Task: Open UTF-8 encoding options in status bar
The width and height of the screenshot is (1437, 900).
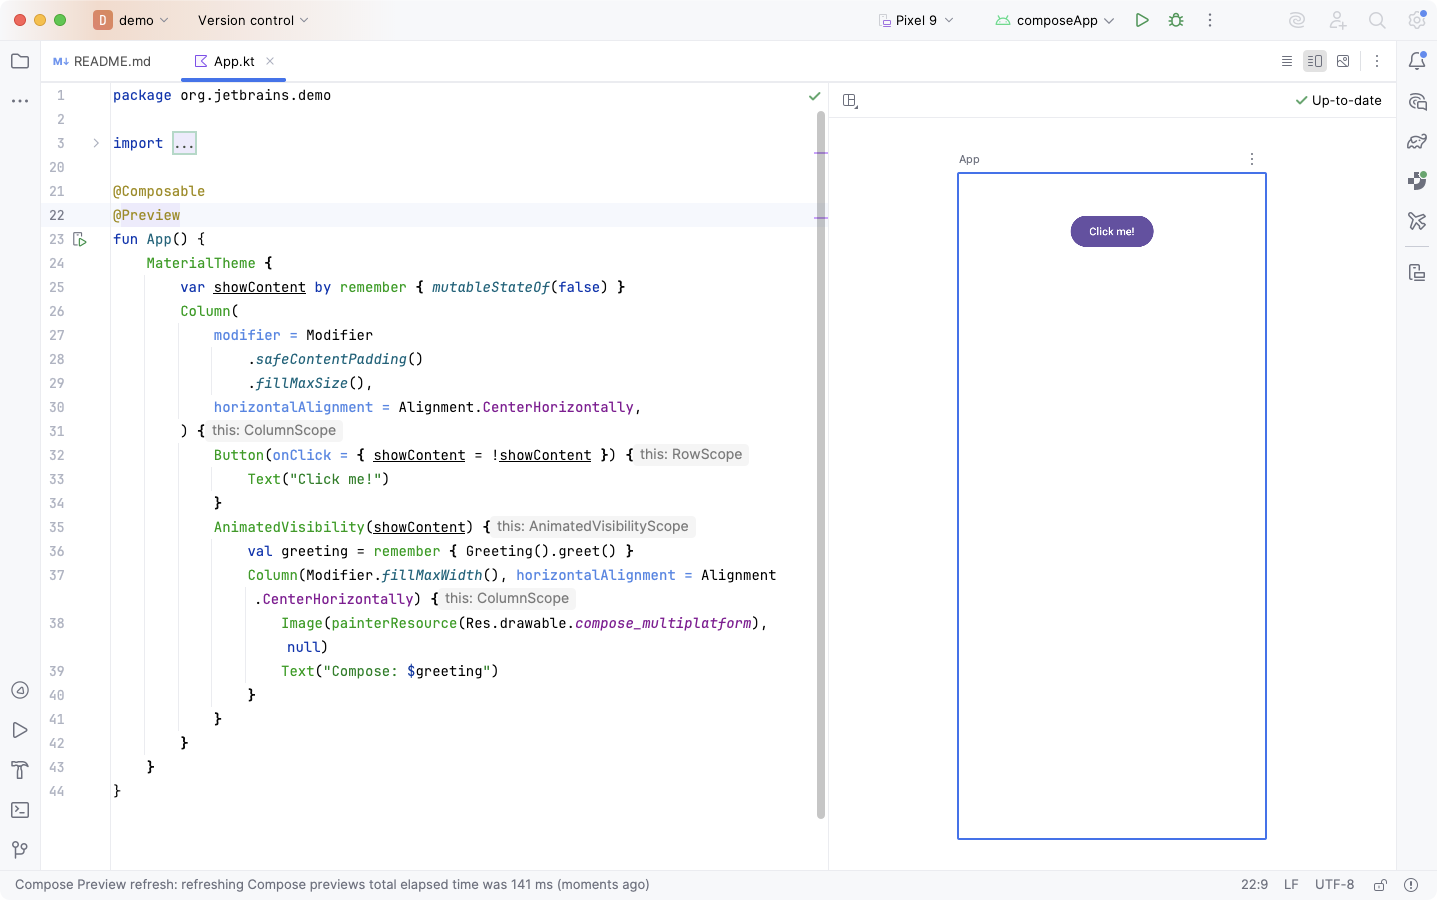Action: pos(1334,884)
